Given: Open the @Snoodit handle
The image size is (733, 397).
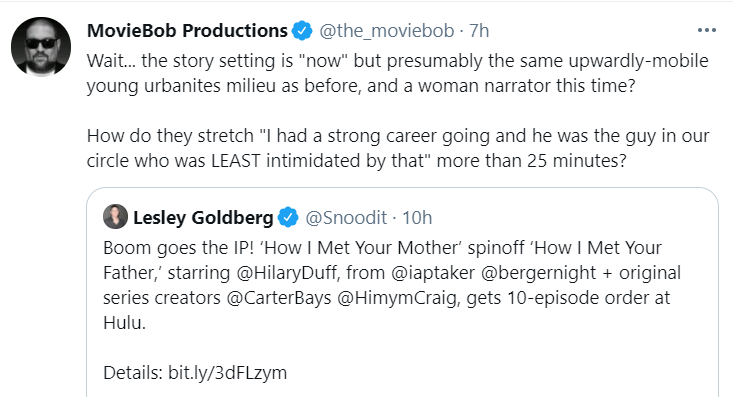Looking at the screenshot, I should point(346,217).
